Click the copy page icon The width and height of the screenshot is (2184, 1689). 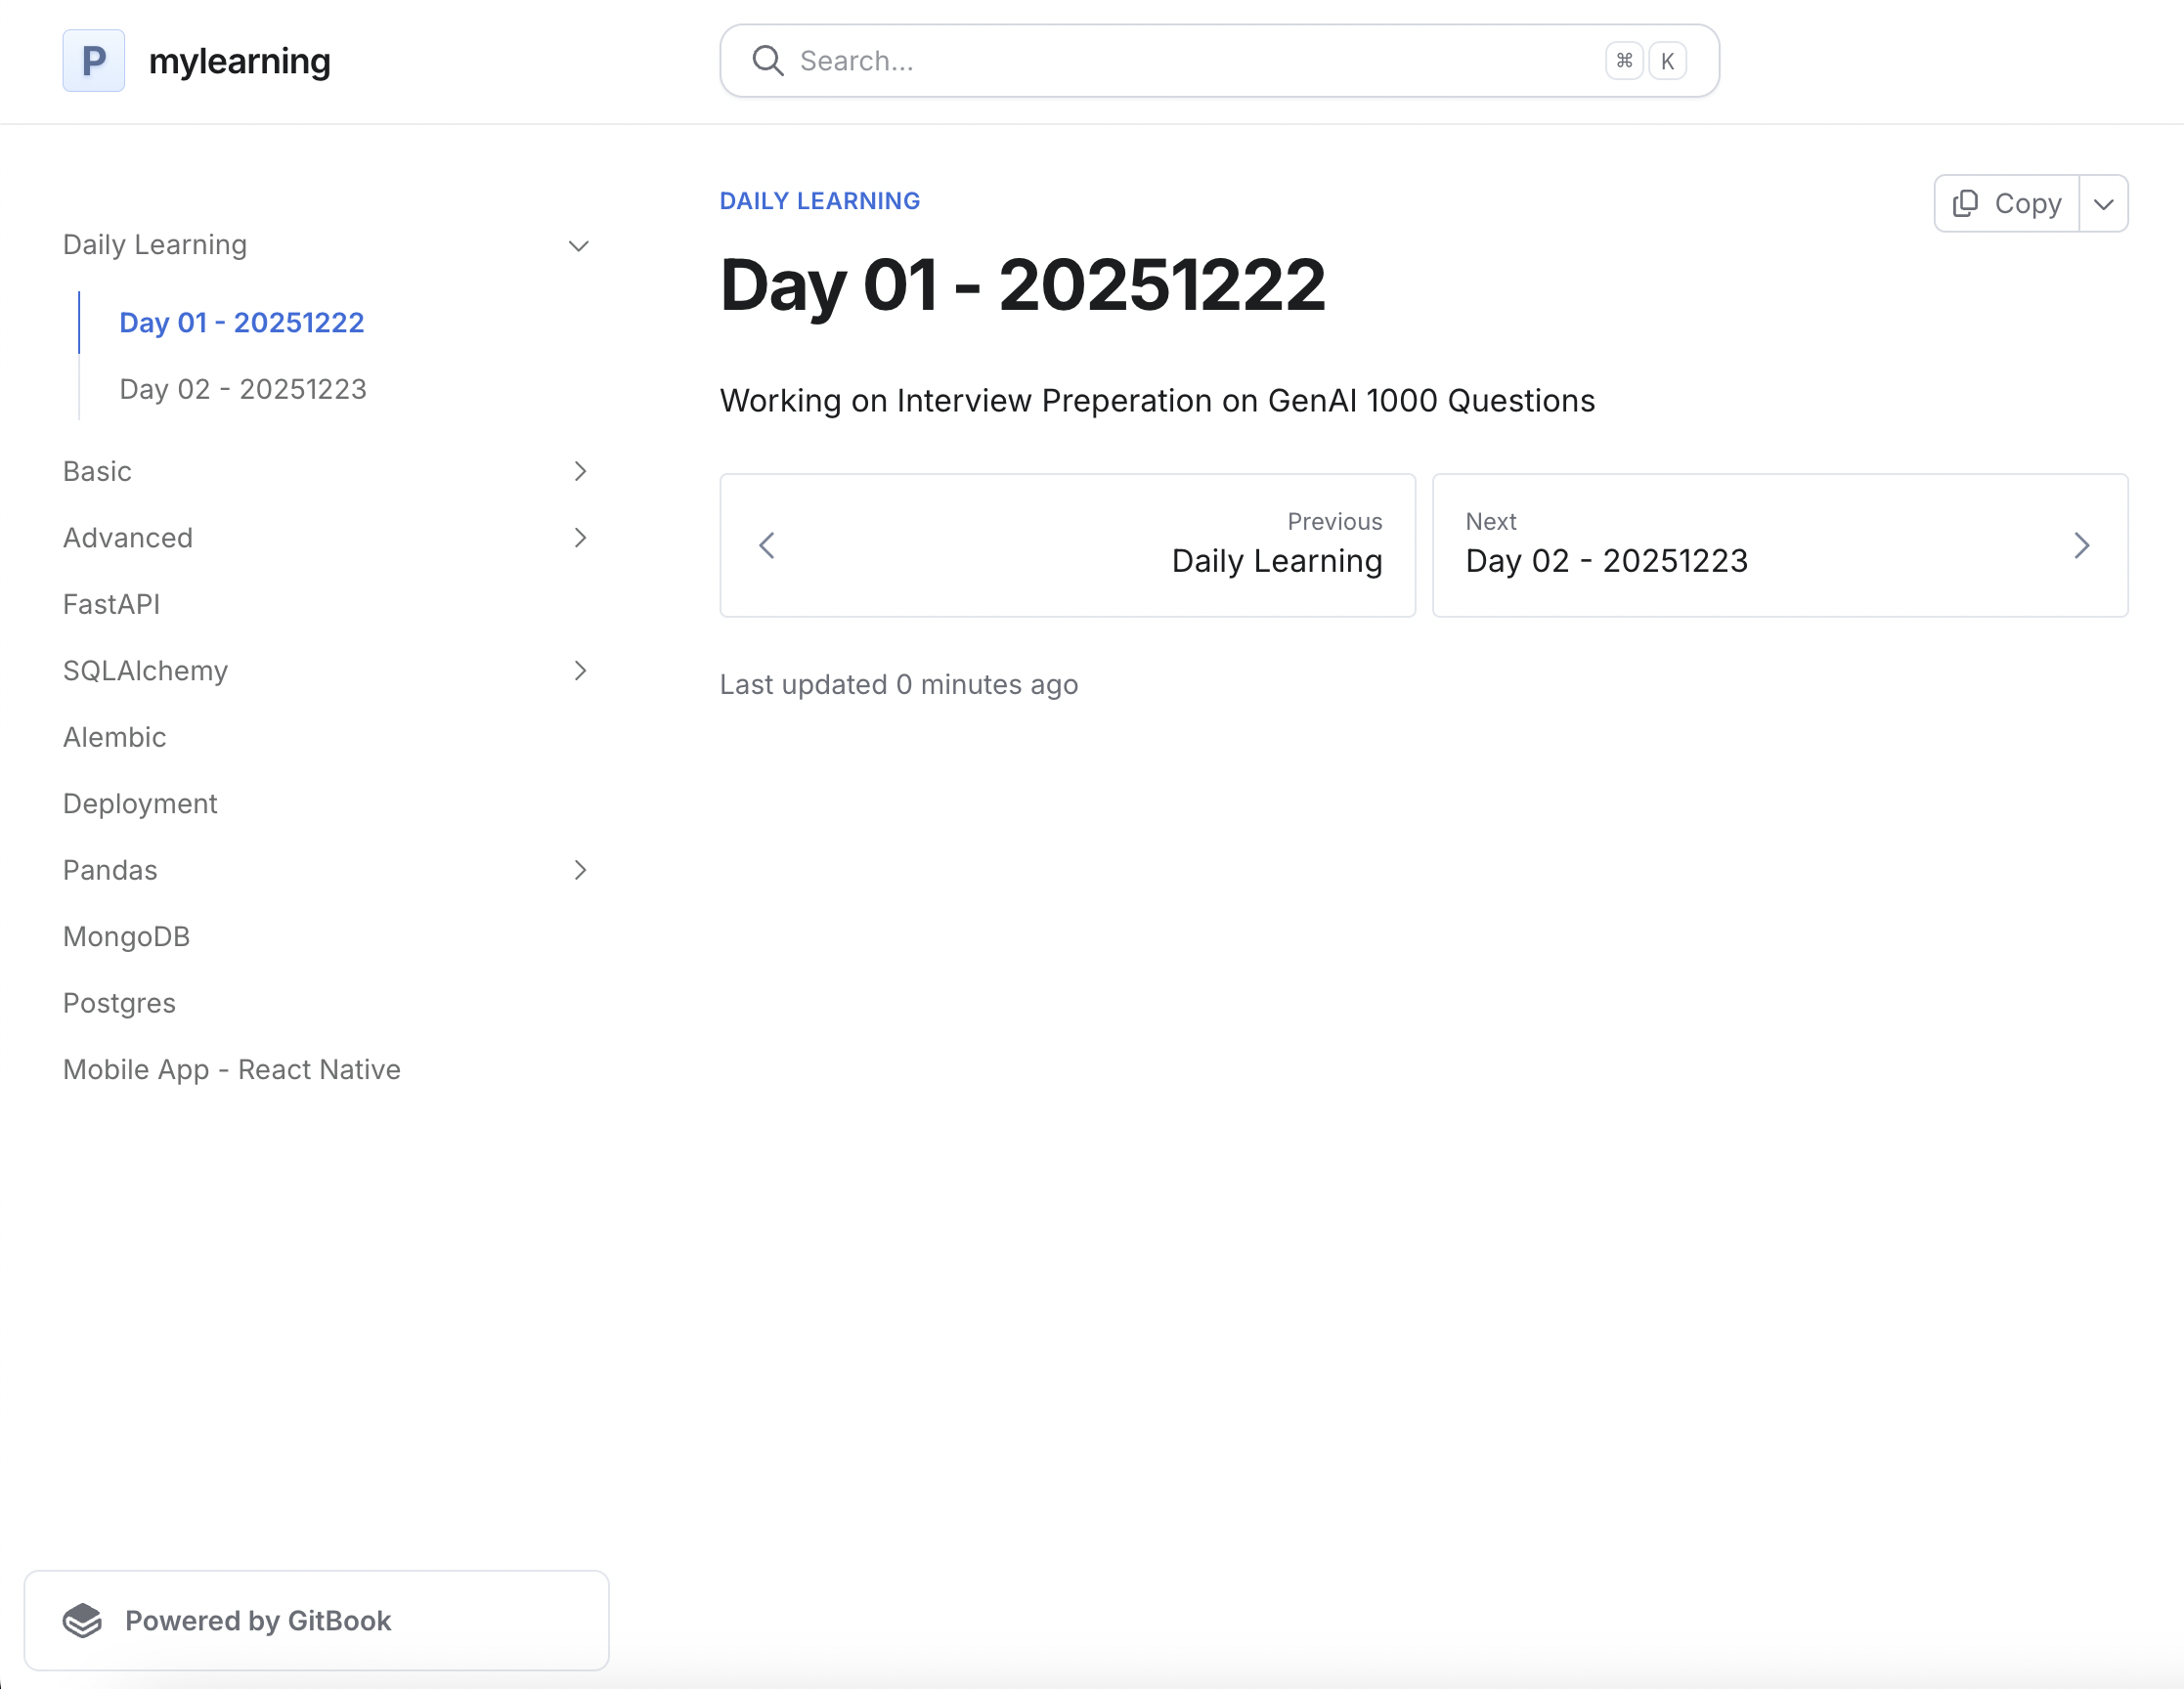(1965, 203)
